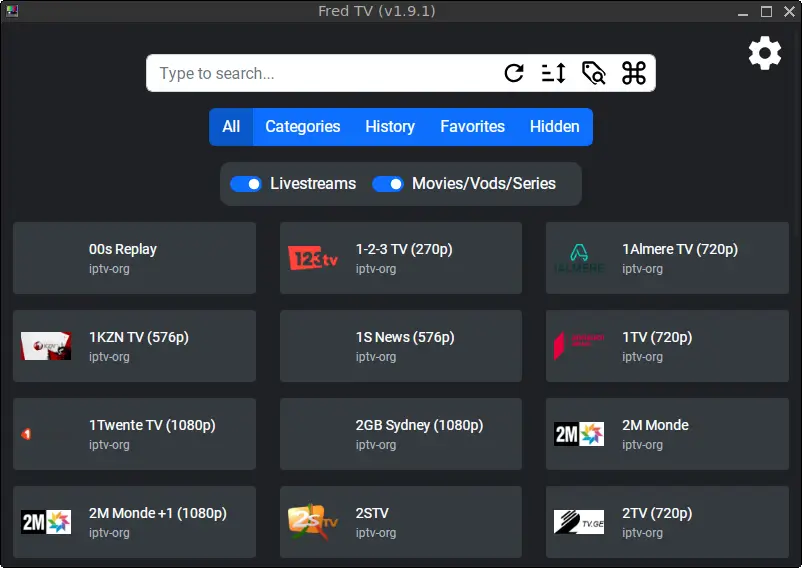This screenshot has width=802, height=568.
Task: Maximize the Fred TV window
Action: pos(766,11)
